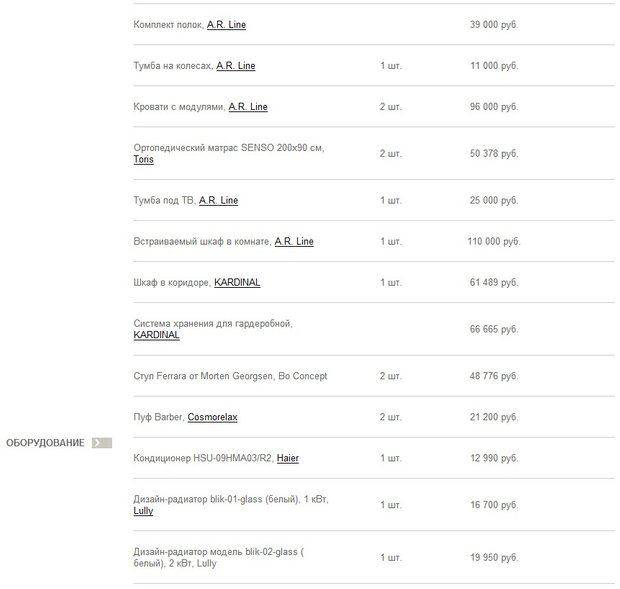Image resolution: width=620 pixels, height=589 pixels.
Task: Click the 2 шт. quantity for Пуф Barber
Action: [391, 417]
